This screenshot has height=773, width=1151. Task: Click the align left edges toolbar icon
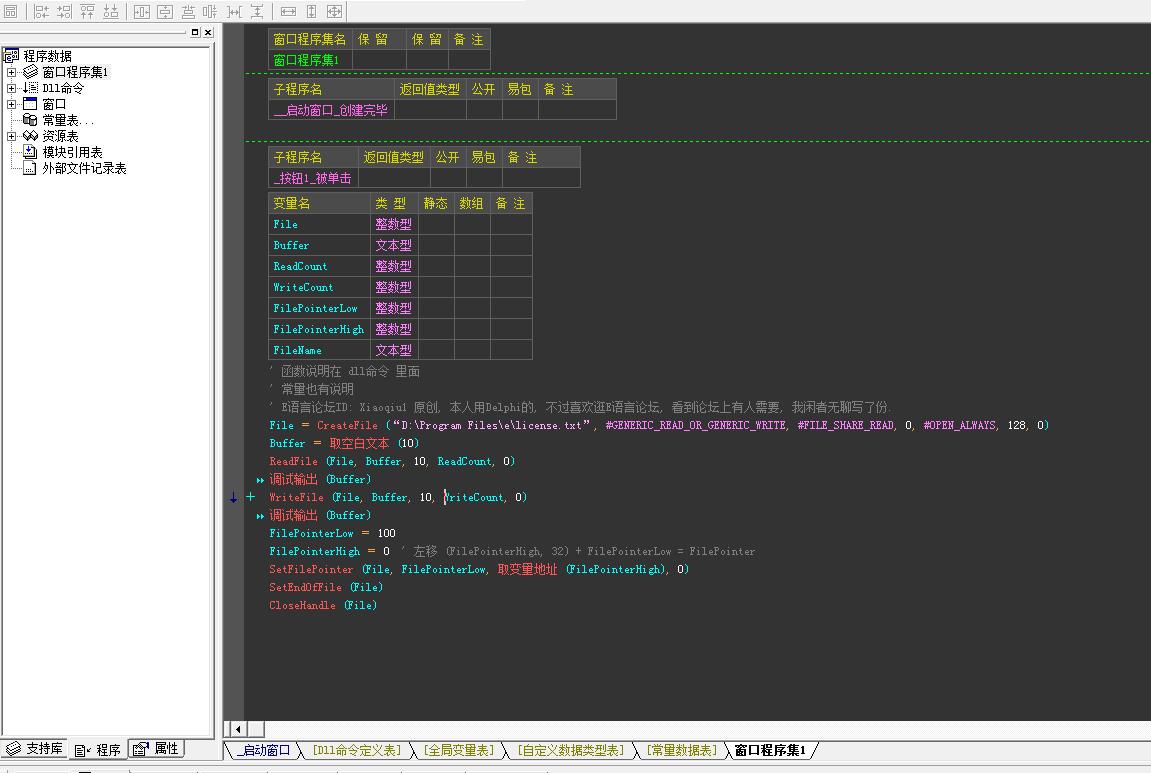(41, 12)
